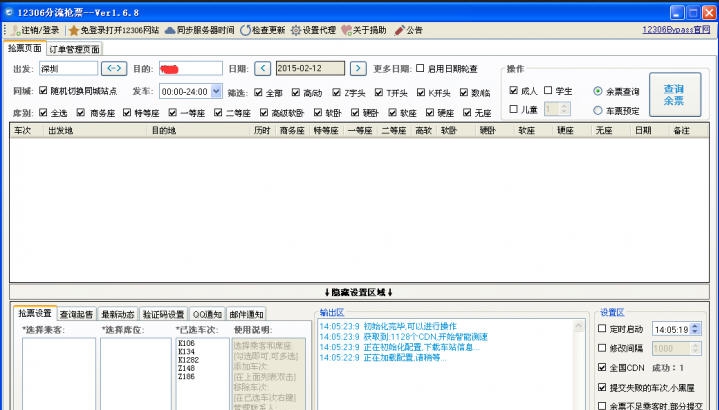
Task: Enable 定时启动 checkbox
Action: [x=602, y=329]
